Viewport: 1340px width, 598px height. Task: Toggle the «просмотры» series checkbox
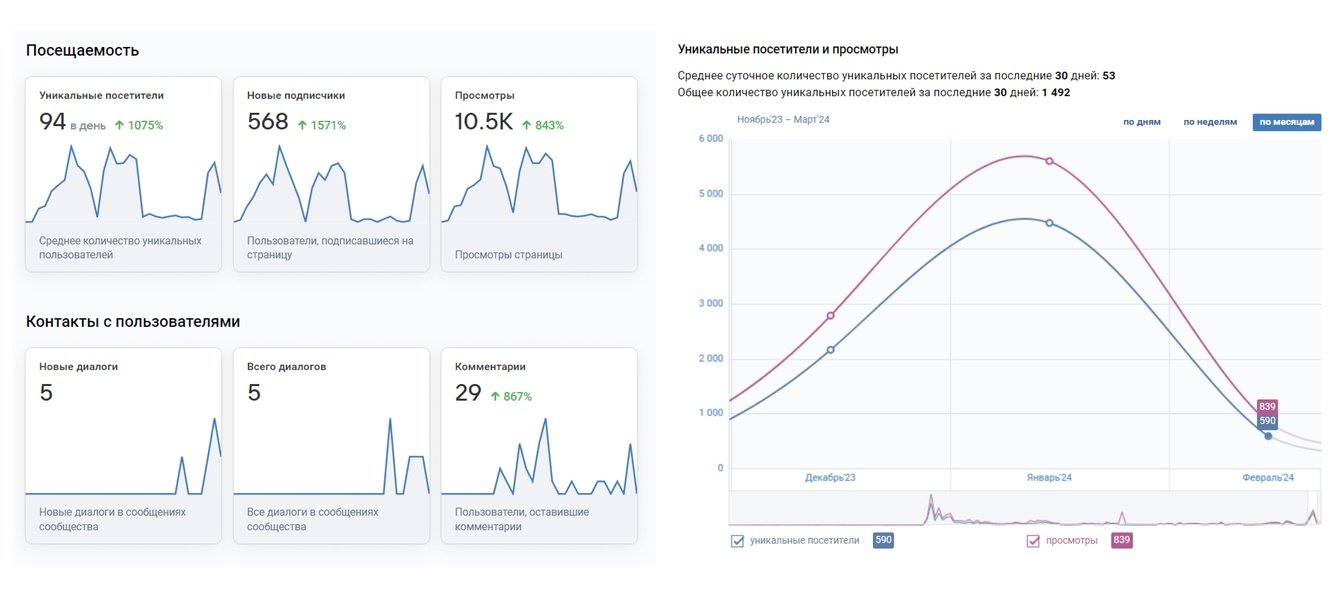[1033, 541]
